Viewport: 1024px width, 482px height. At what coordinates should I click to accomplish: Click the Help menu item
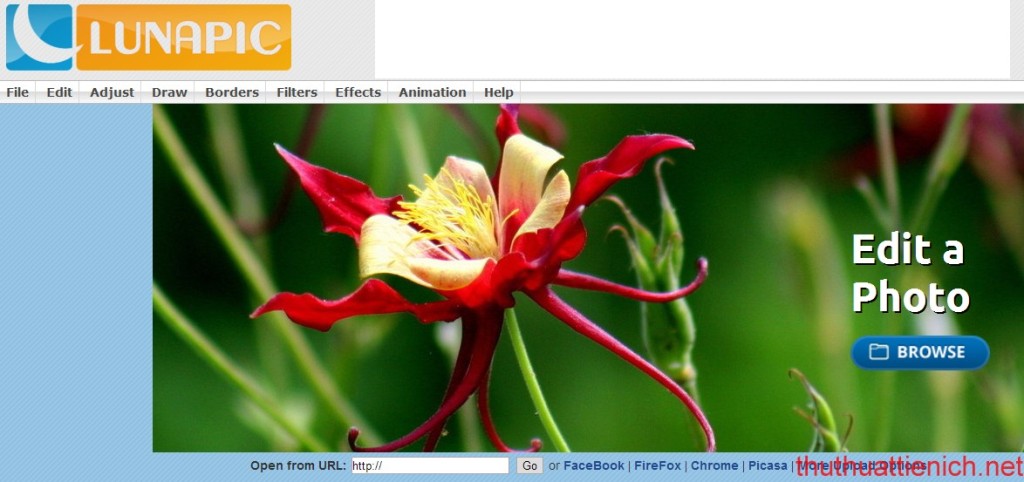[x=498, y=92]
